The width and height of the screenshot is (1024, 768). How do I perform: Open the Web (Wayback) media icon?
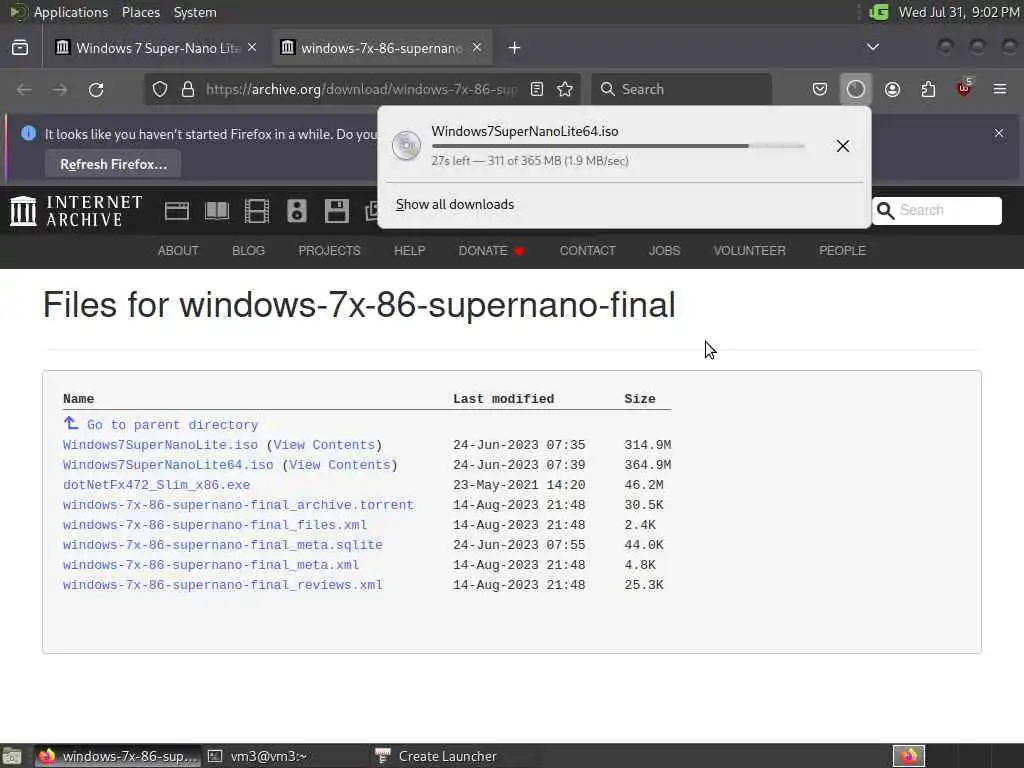click(x=176, y=211)
